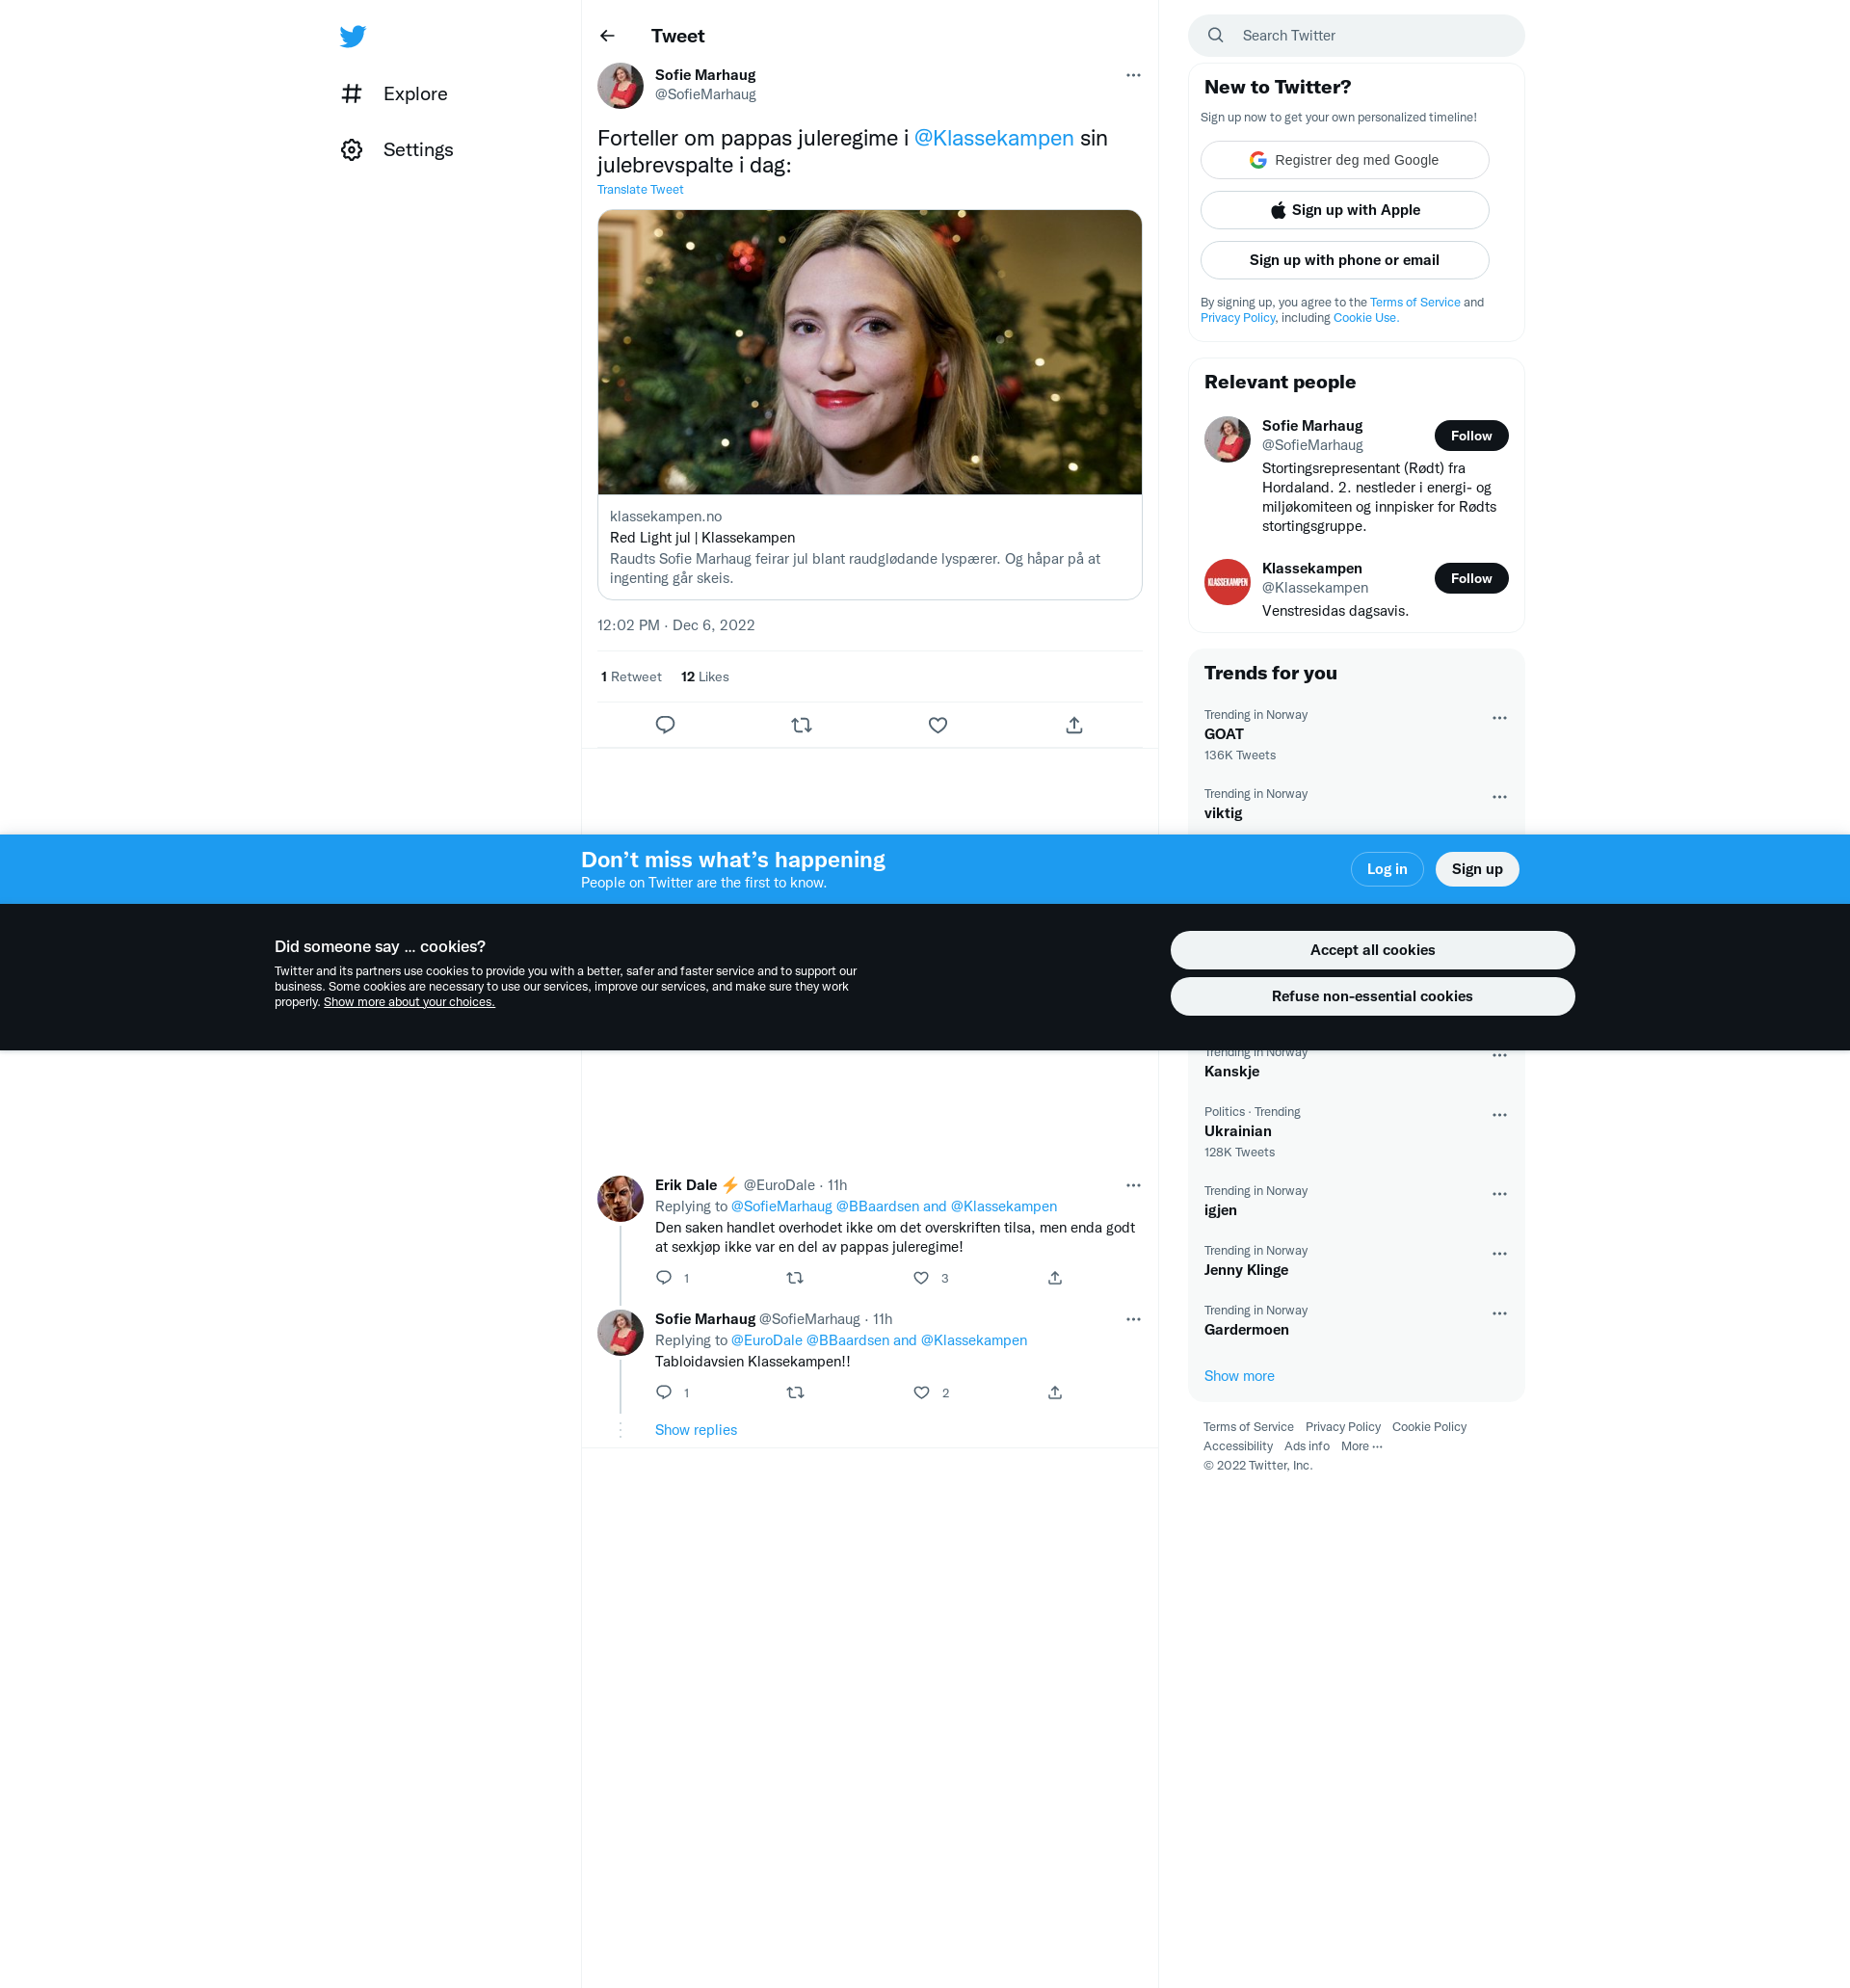Like the main tweet
The image size is (1850, 1988).
(x=938, y=725)
